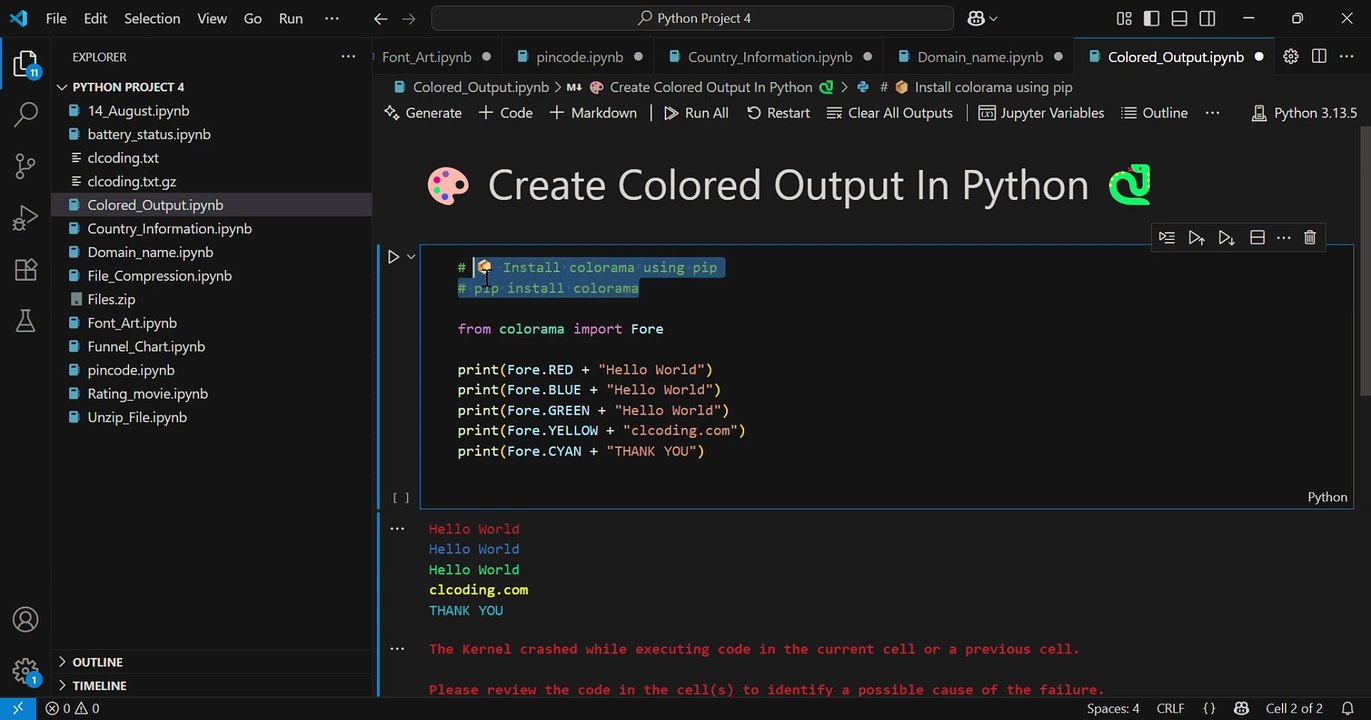Go forward with the right arrow
The image size is (1371, 720).
[x=408, y=18]
